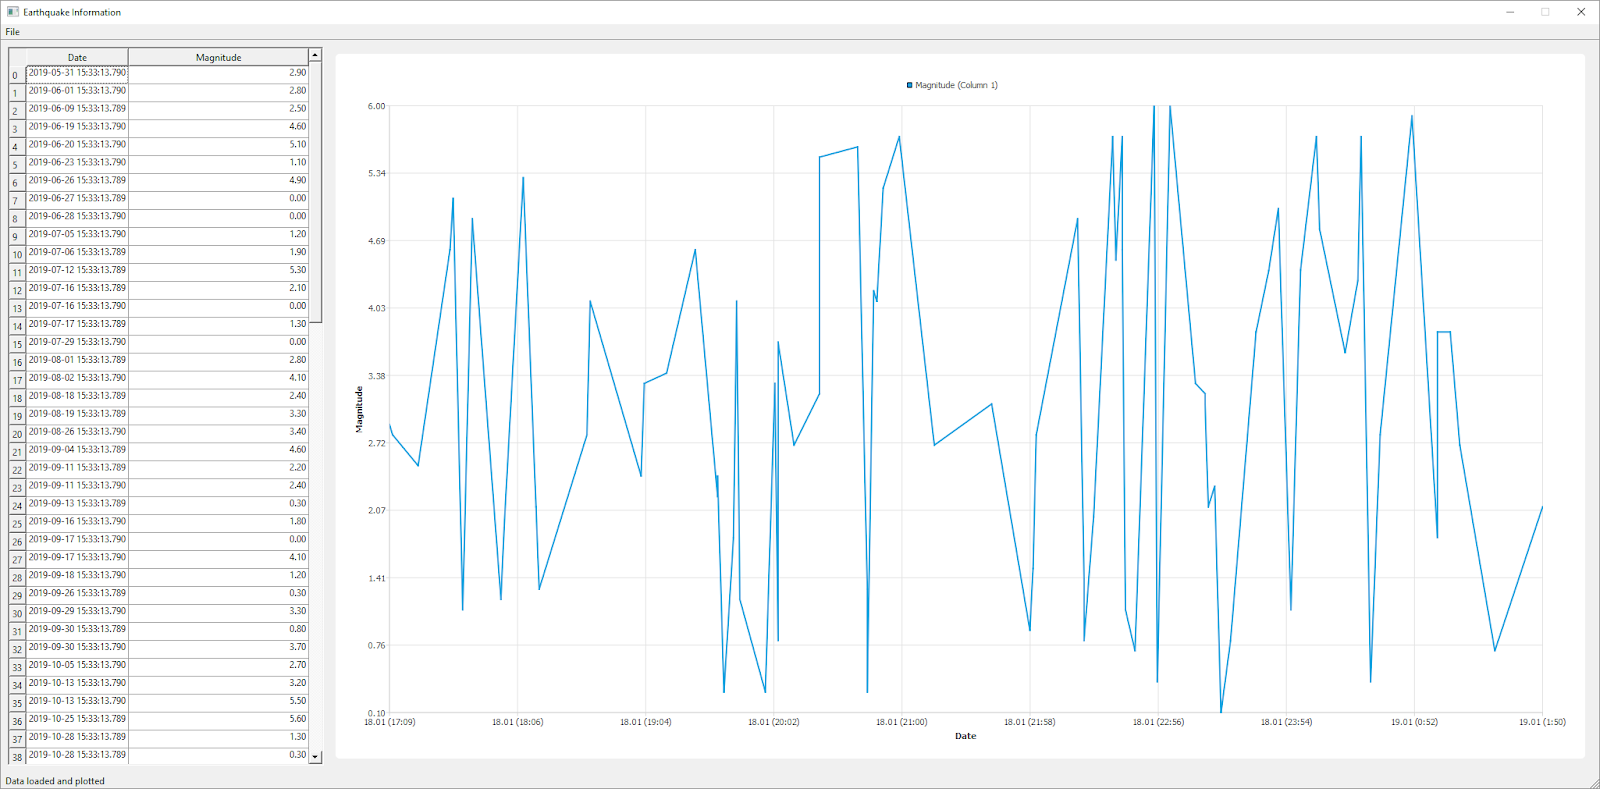Image resolution: width=1600 pixels, height=789 pixels.
Task: Select row header 0
Action: tap(17, 75)
